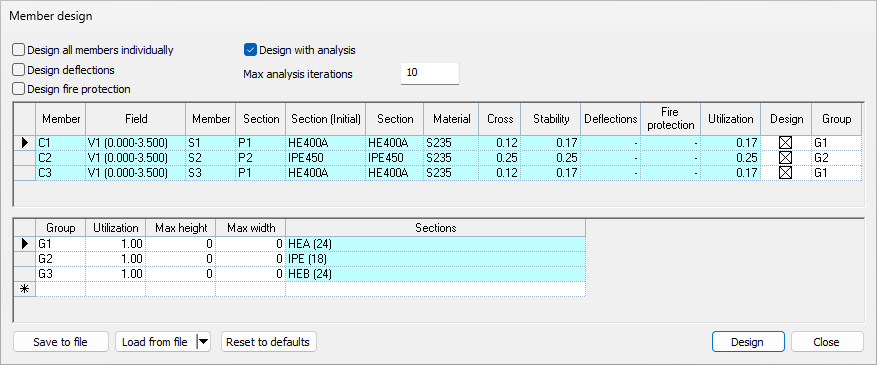Click the Max analysis iterations field
The width and height of the screenshot is (877, 365).
point(430,73)
